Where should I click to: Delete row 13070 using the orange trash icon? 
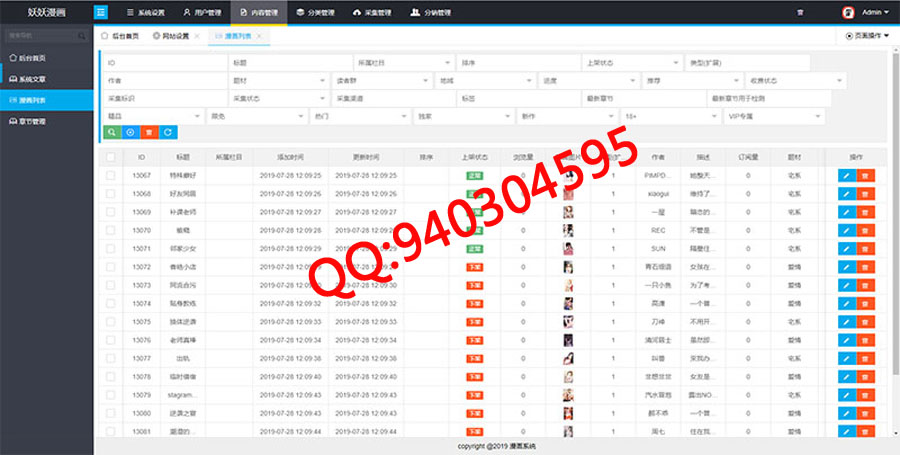866,230
